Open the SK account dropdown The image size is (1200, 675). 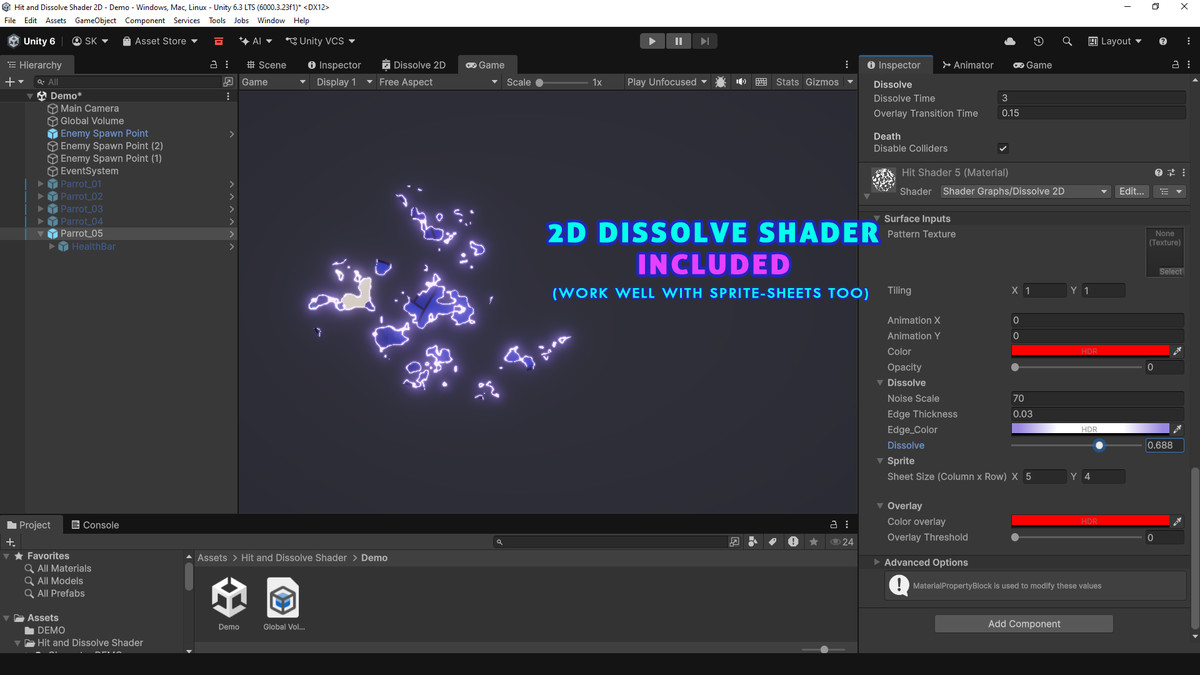(x=91, y=41)
